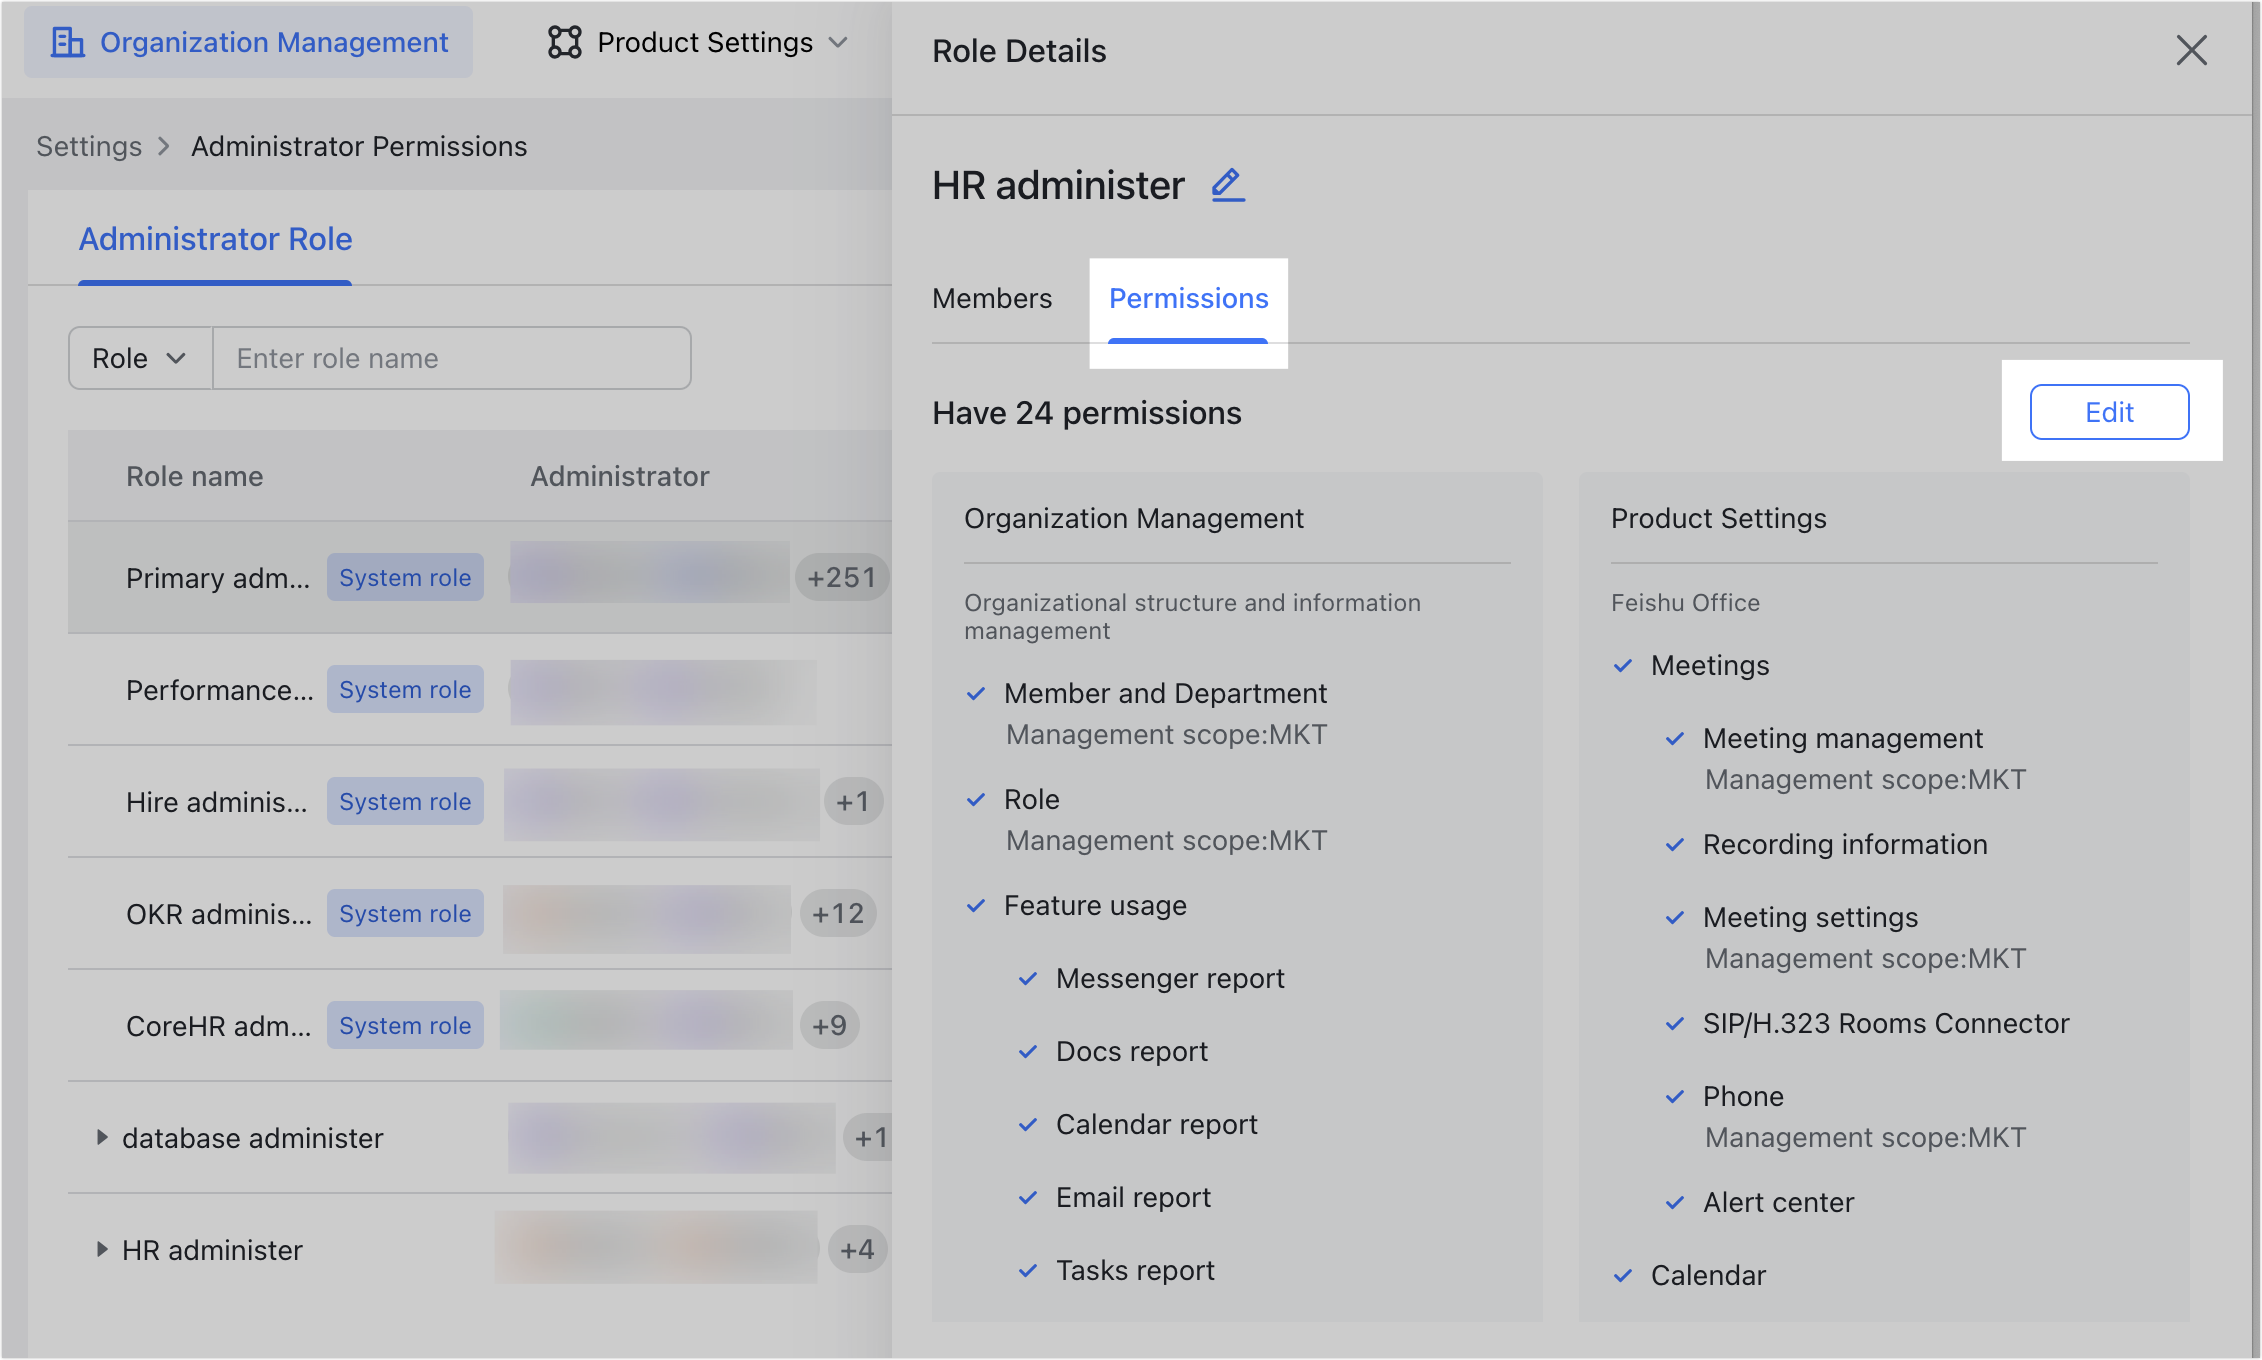Click checkmark icon beside Recording information
This screenshot has height=1360, width=2262.
(1674, 844)
